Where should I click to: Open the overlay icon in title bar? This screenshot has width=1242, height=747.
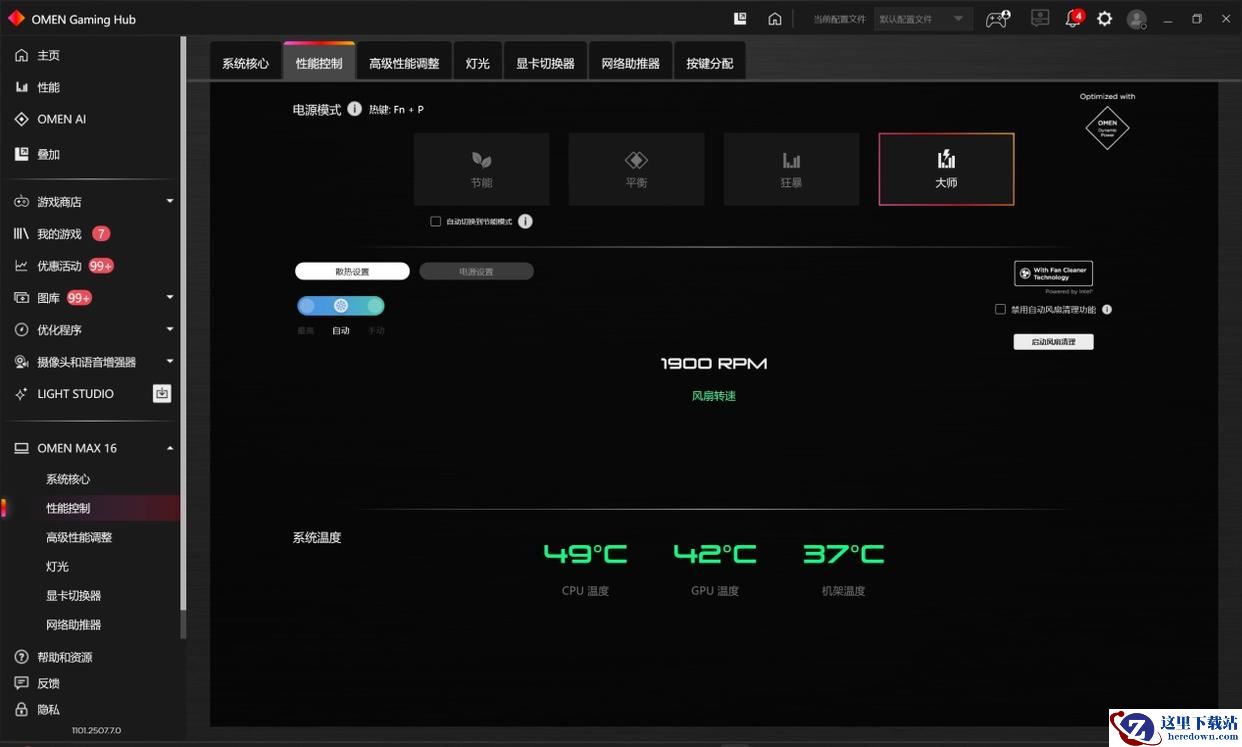[740, 18]
